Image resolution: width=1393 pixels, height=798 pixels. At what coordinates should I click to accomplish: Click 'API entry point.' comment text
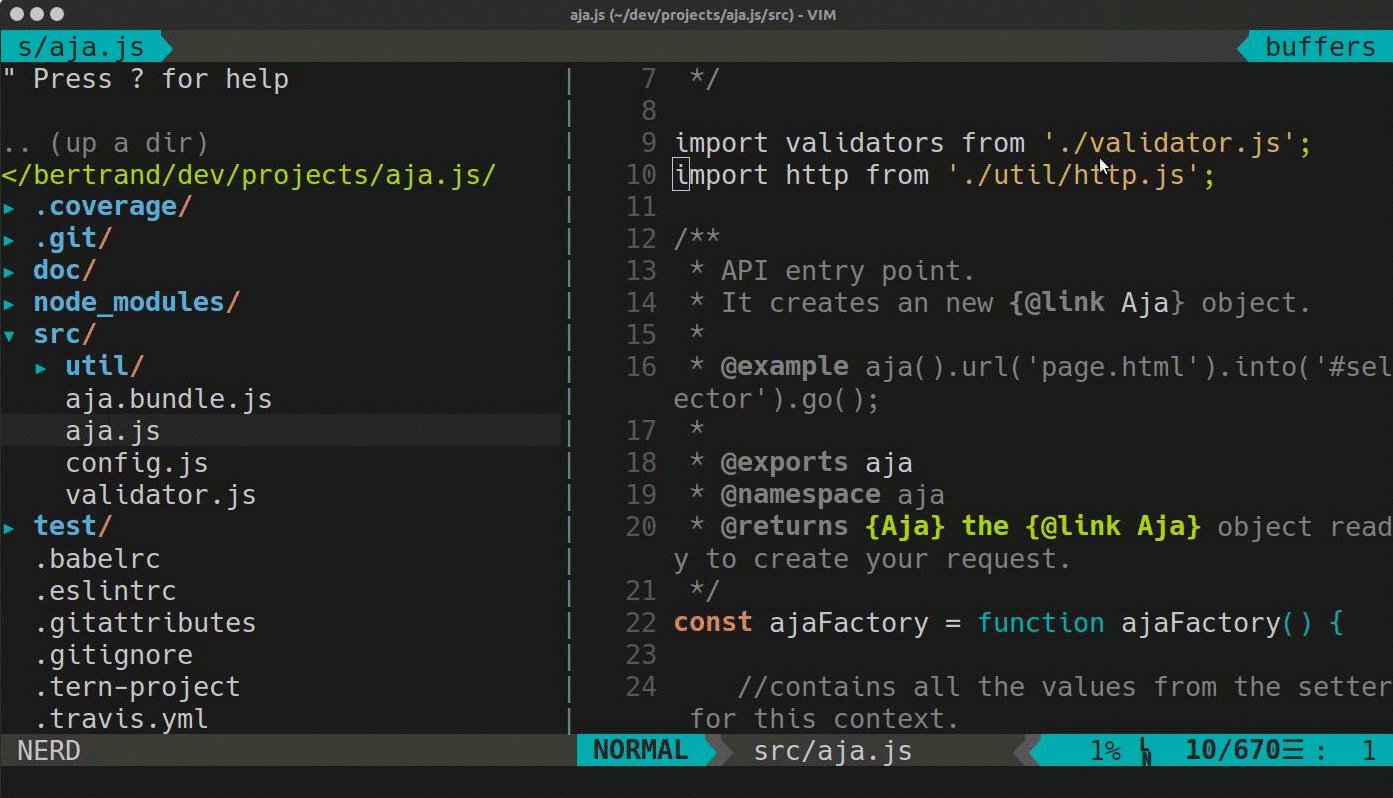tap(848, 271)
